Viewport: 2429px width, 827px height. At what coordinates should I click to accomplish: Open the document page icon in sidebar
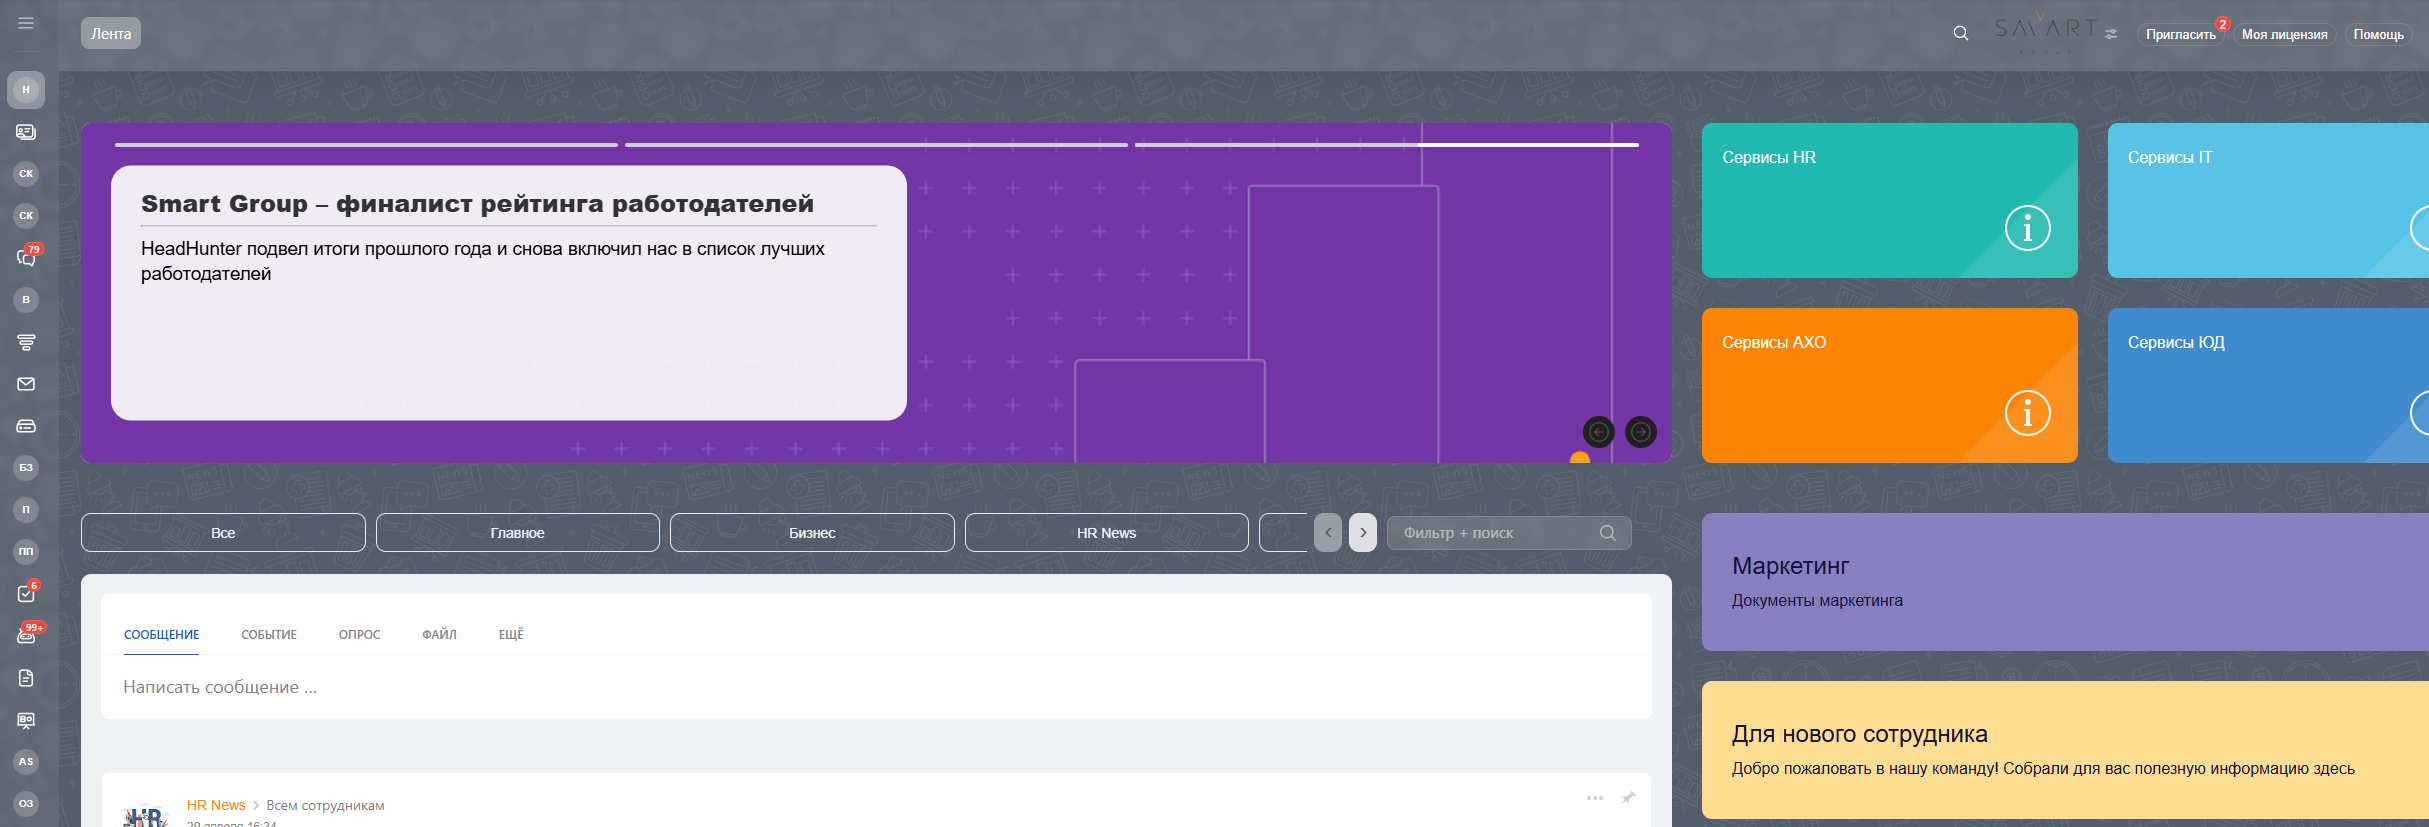(26, 678)
